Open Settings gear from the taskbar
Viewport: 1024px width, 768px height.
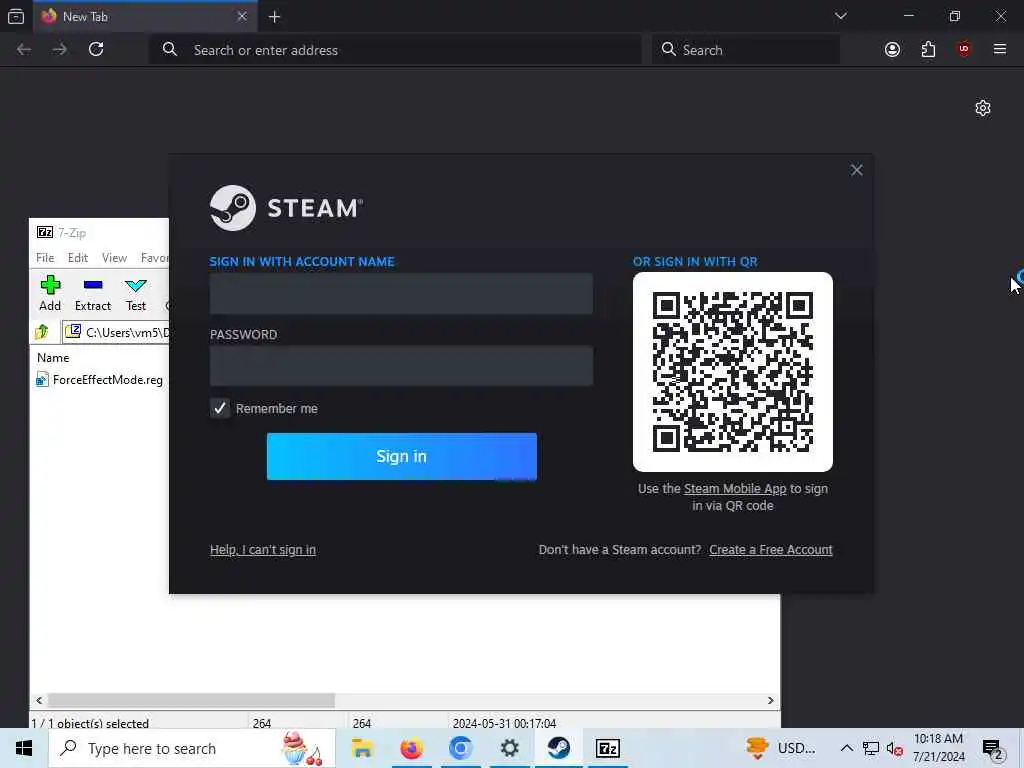point(509,748)
